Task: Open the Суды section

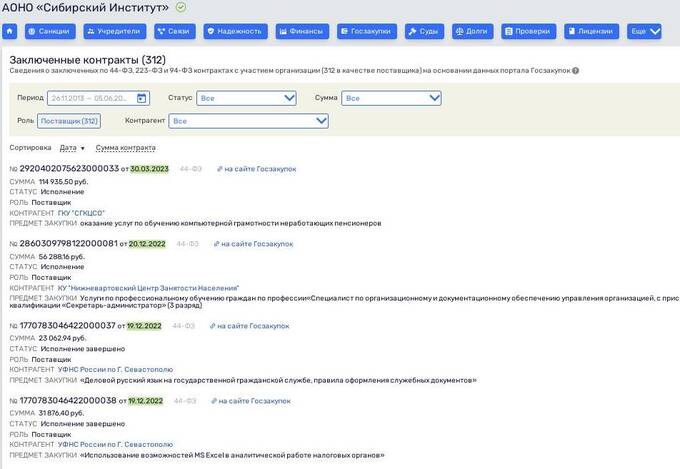Action: tap(424, 32)
